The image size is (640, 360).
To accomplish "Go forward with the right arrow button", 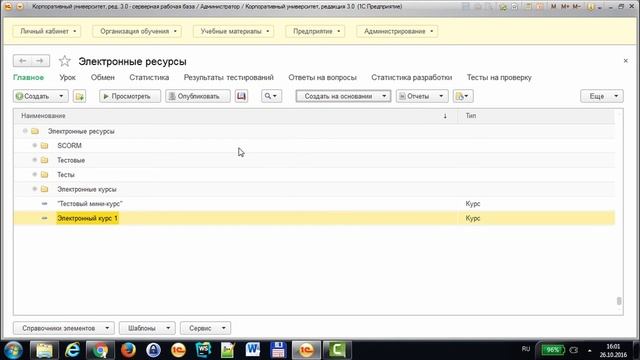I will 40,61.
